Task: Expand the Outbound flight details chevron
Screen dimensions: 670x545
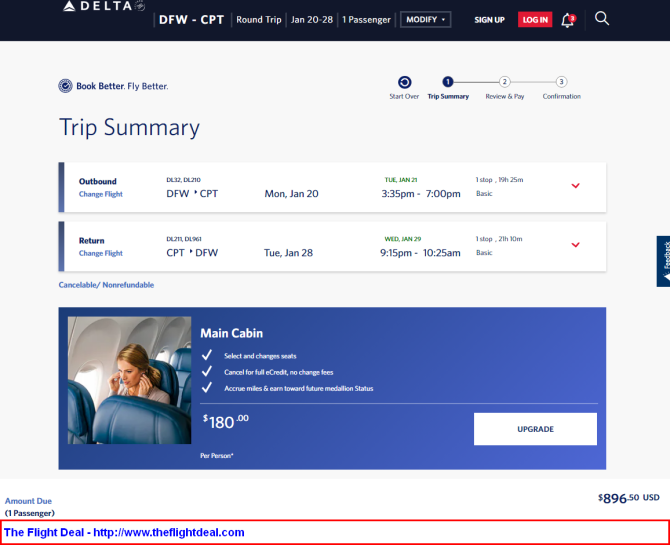Action: (x=576, y=186)
